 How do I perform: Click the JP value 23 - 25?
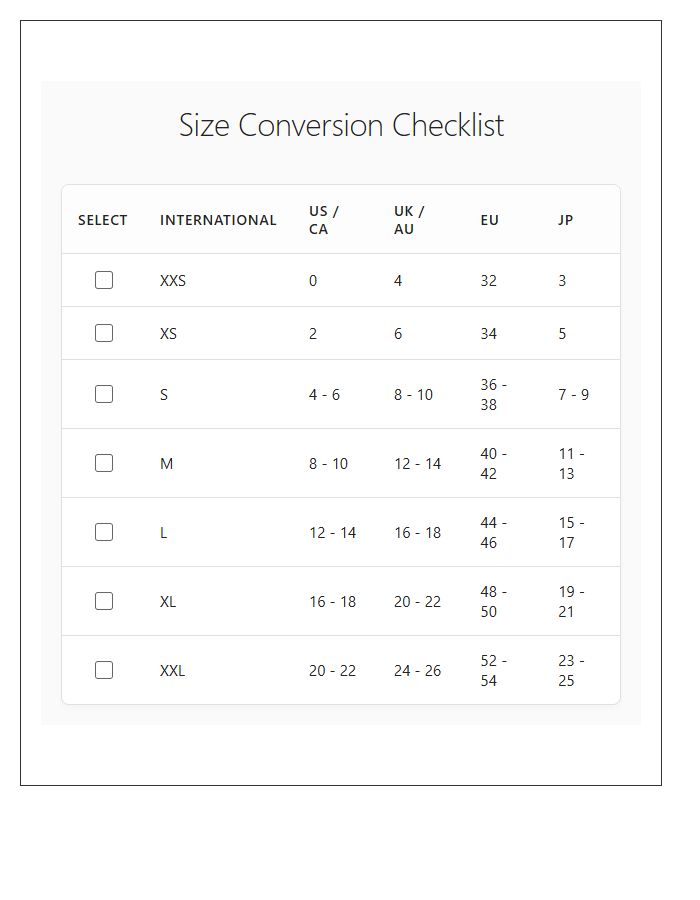coord(568,670)
